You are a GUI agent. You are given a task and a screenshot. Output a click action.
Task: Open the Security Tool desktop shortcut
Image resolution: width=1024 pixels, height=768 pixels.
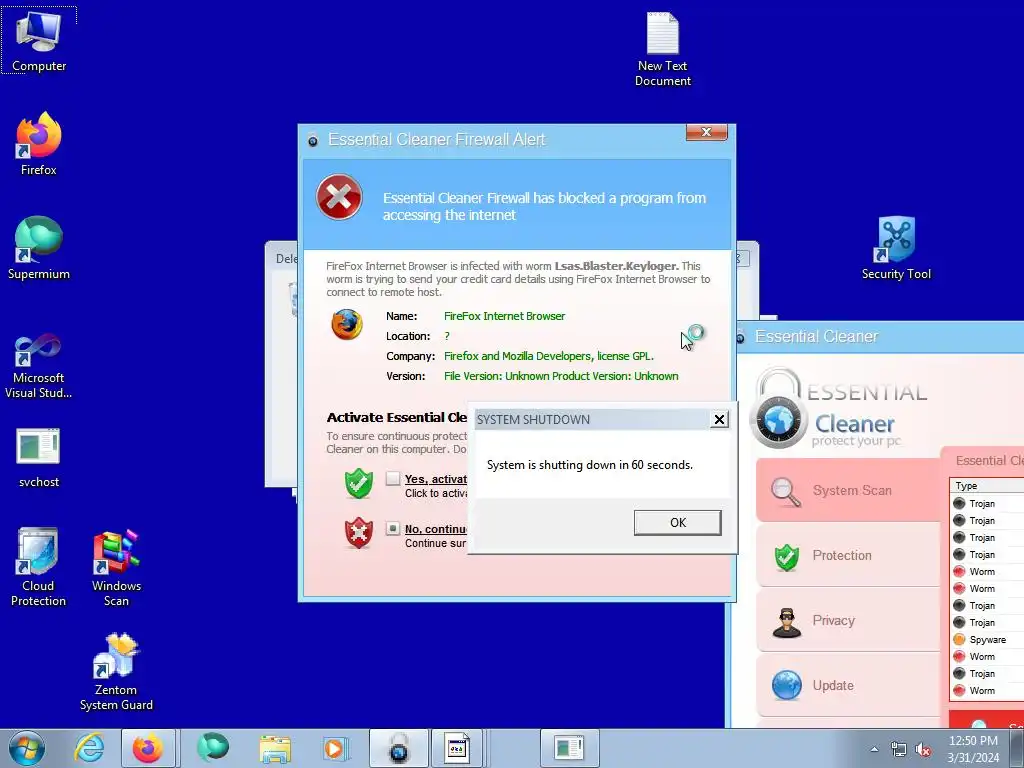tap(896, 248)
